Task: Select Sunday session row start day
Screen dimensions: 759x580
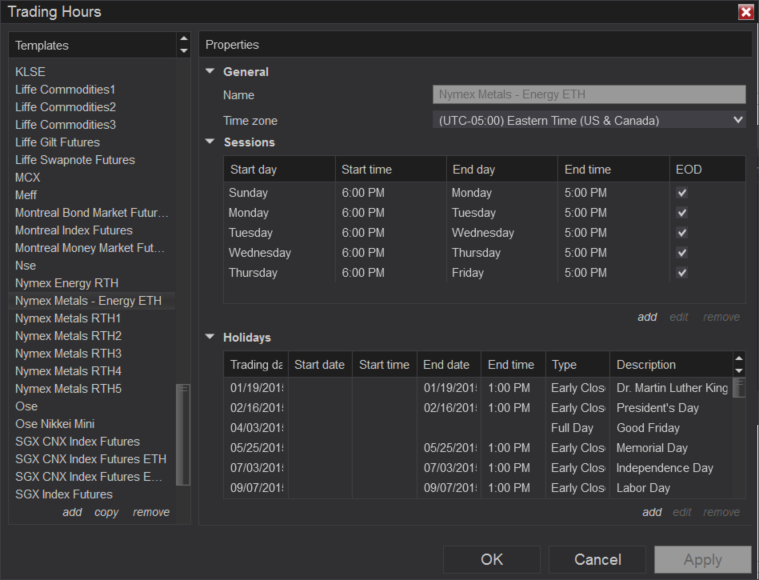Action: [x=248, y=193]
